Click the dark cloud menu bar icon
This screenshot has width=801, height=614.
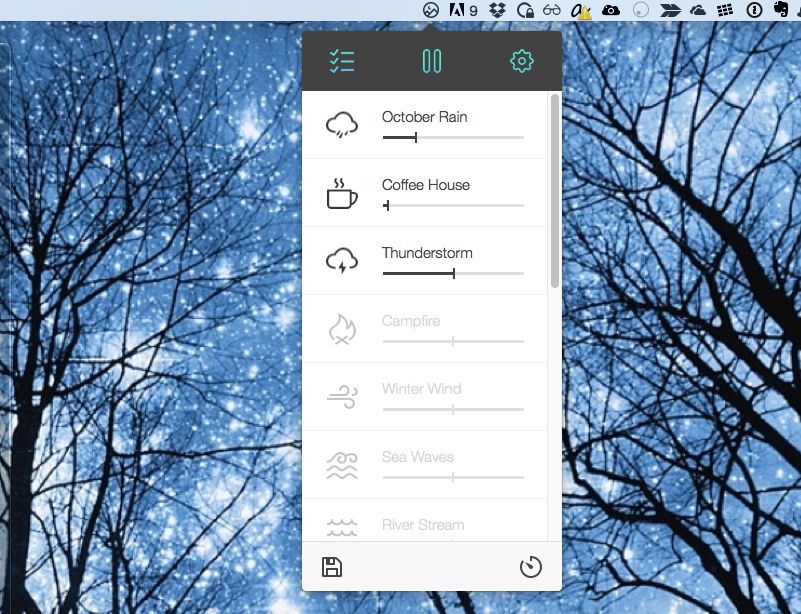point(697,10)
